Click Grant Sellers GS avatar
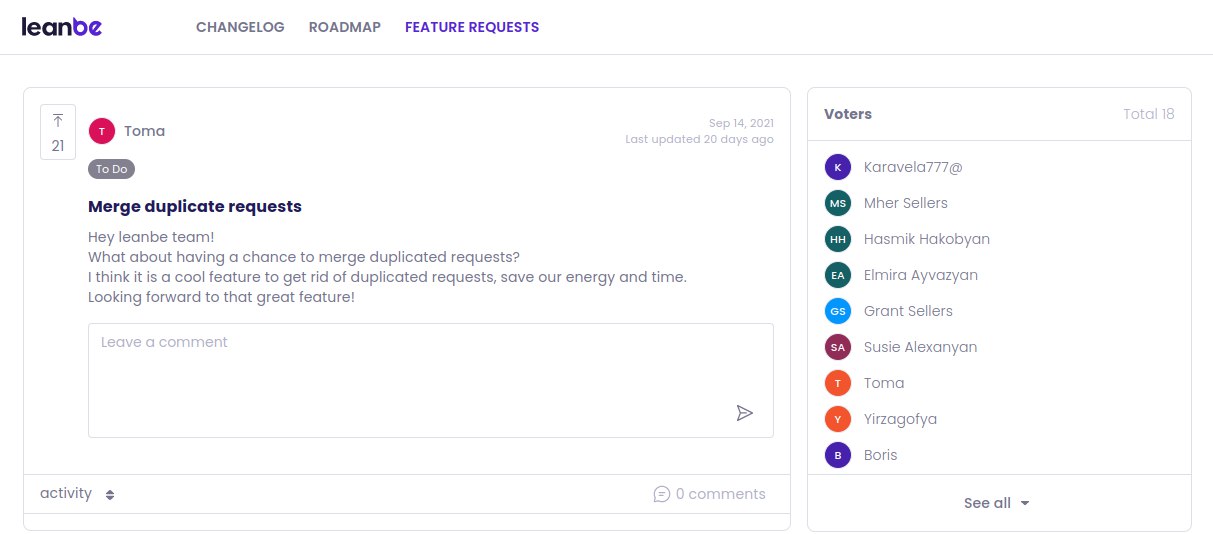Viewport: 1213px width, 534px height. click(838, 311)
